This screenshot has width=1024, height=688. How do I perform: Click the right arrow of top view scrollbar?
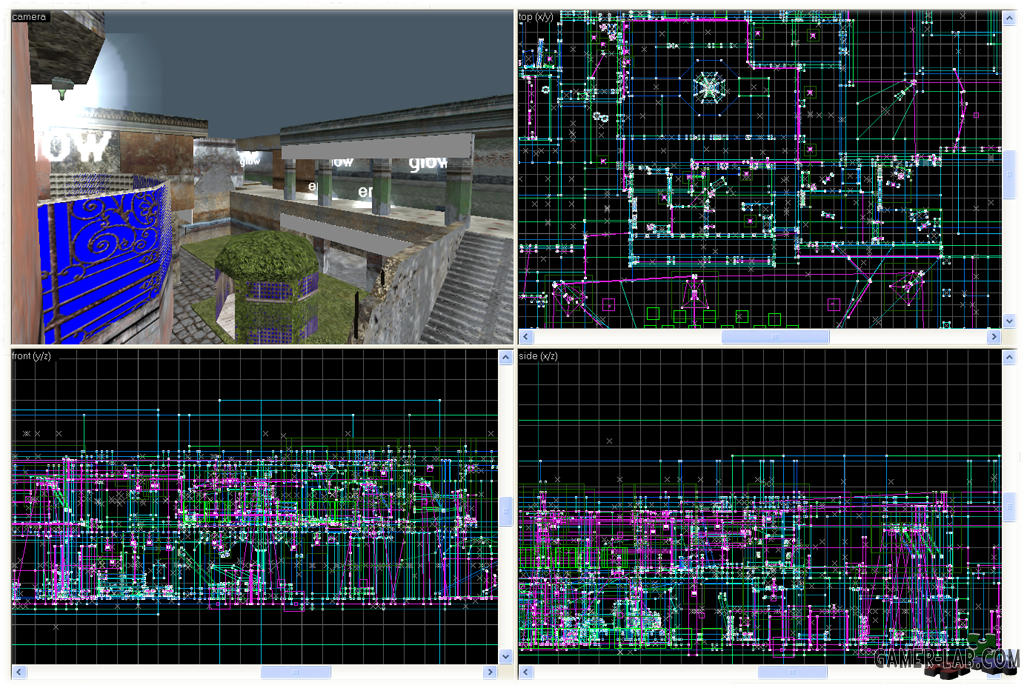coord(994,337)
